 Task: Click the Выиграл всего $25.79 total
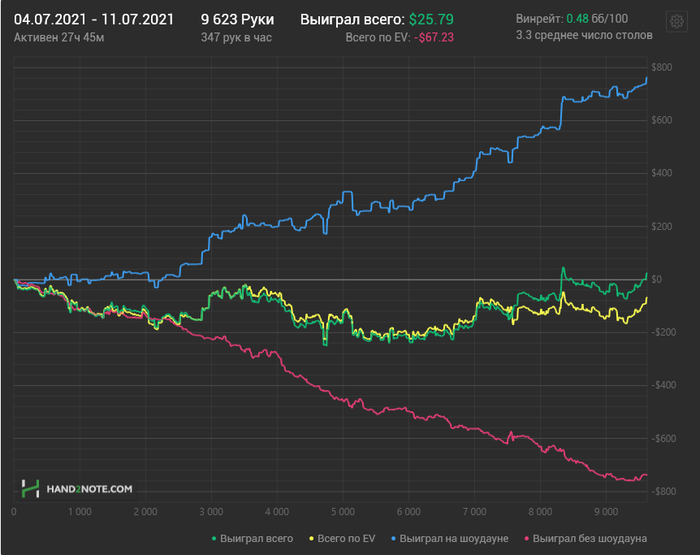pos(377,20)
